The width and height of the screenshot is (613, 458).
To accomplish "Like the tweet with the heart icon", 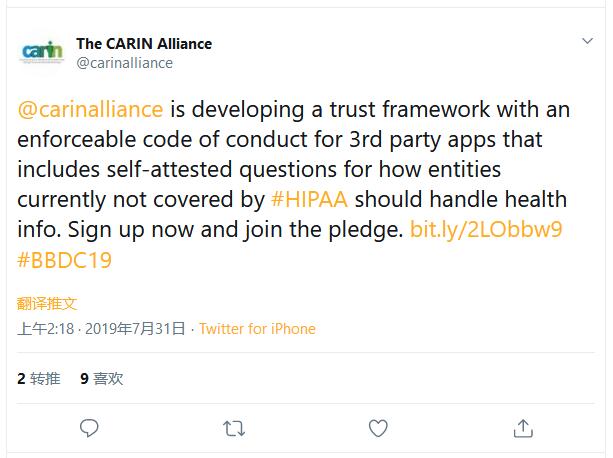I will (x=378, y=428).
